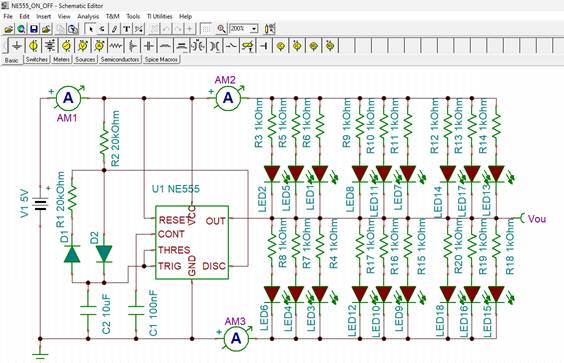Viewport: 564px width, 363px height.
Task: Pick the Ground symbol from the component bar
Action: pyautogui.click(x=17, y=46)
